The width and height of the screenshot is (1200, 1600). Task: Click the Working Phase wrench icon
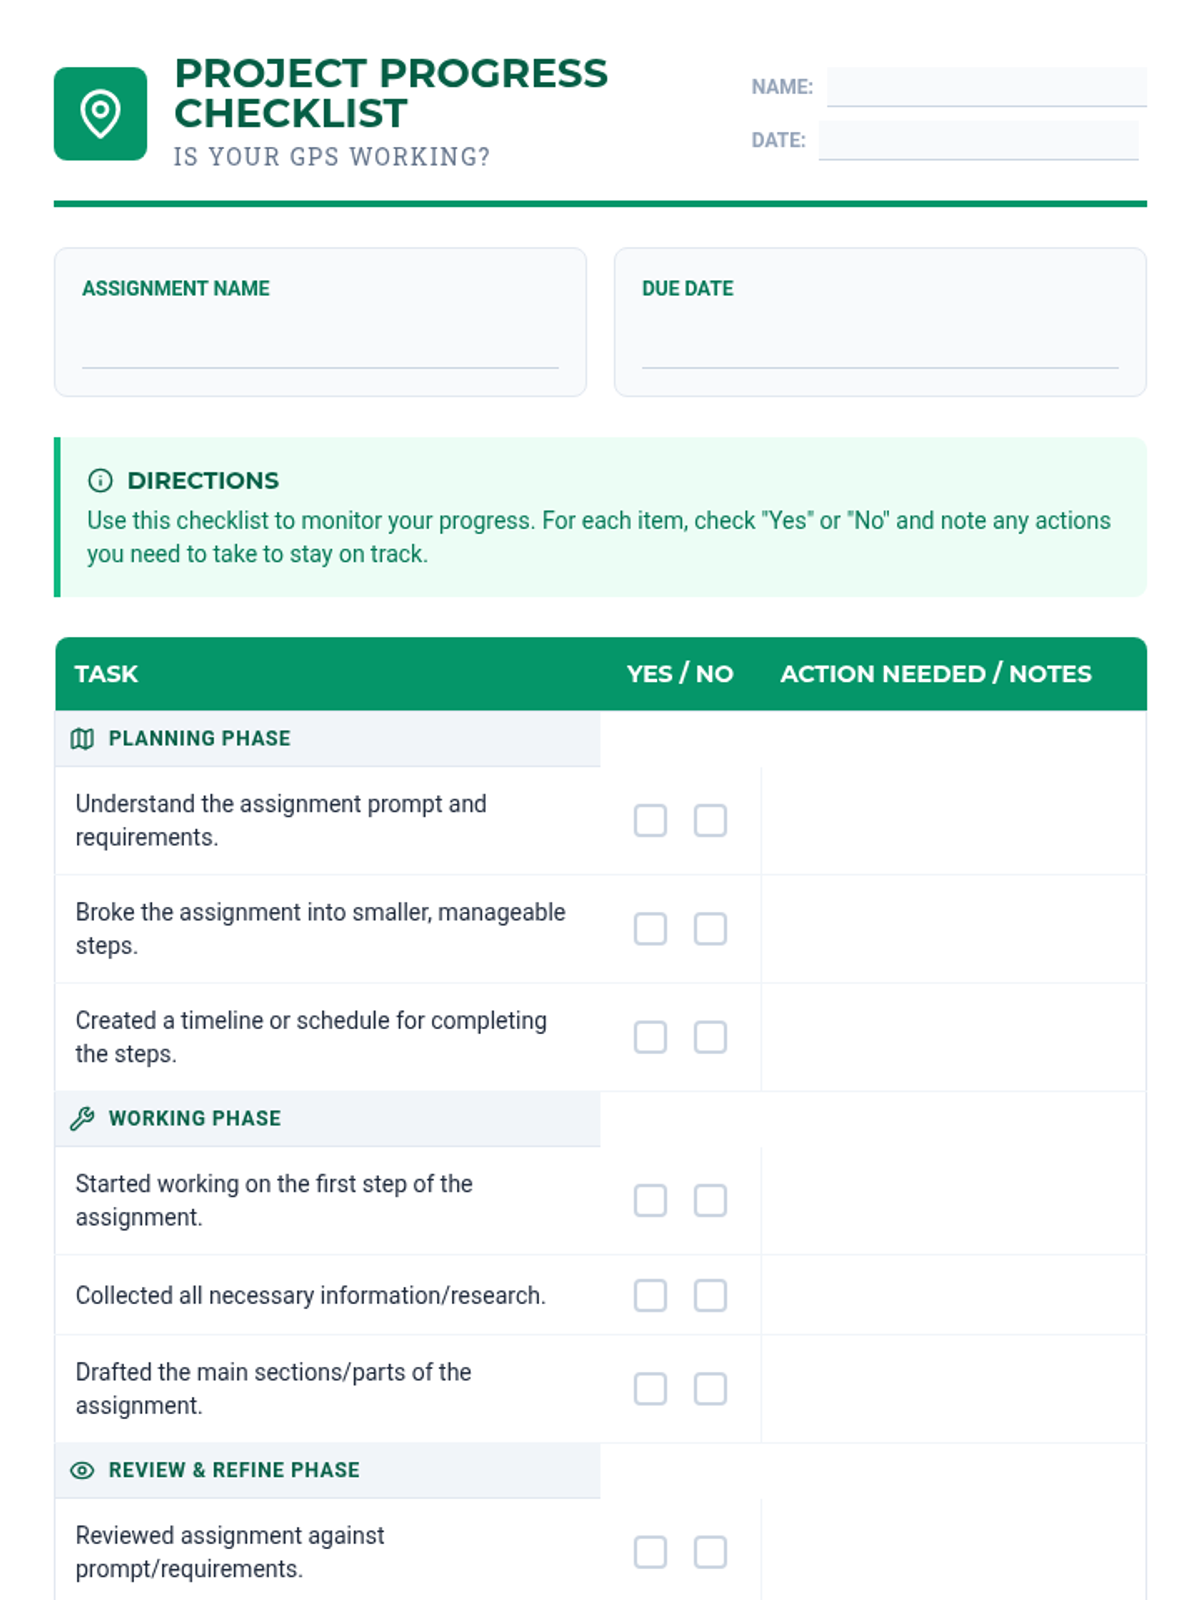pyautogui.click(x=82, y=1119)
